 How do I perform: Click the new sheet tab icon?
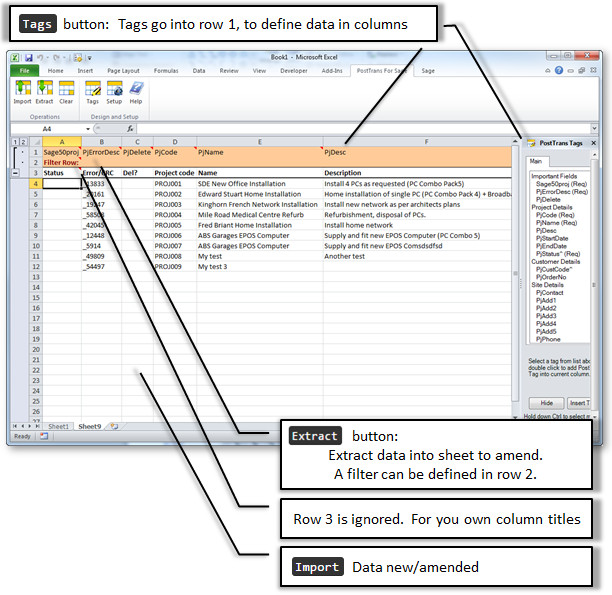114,426
